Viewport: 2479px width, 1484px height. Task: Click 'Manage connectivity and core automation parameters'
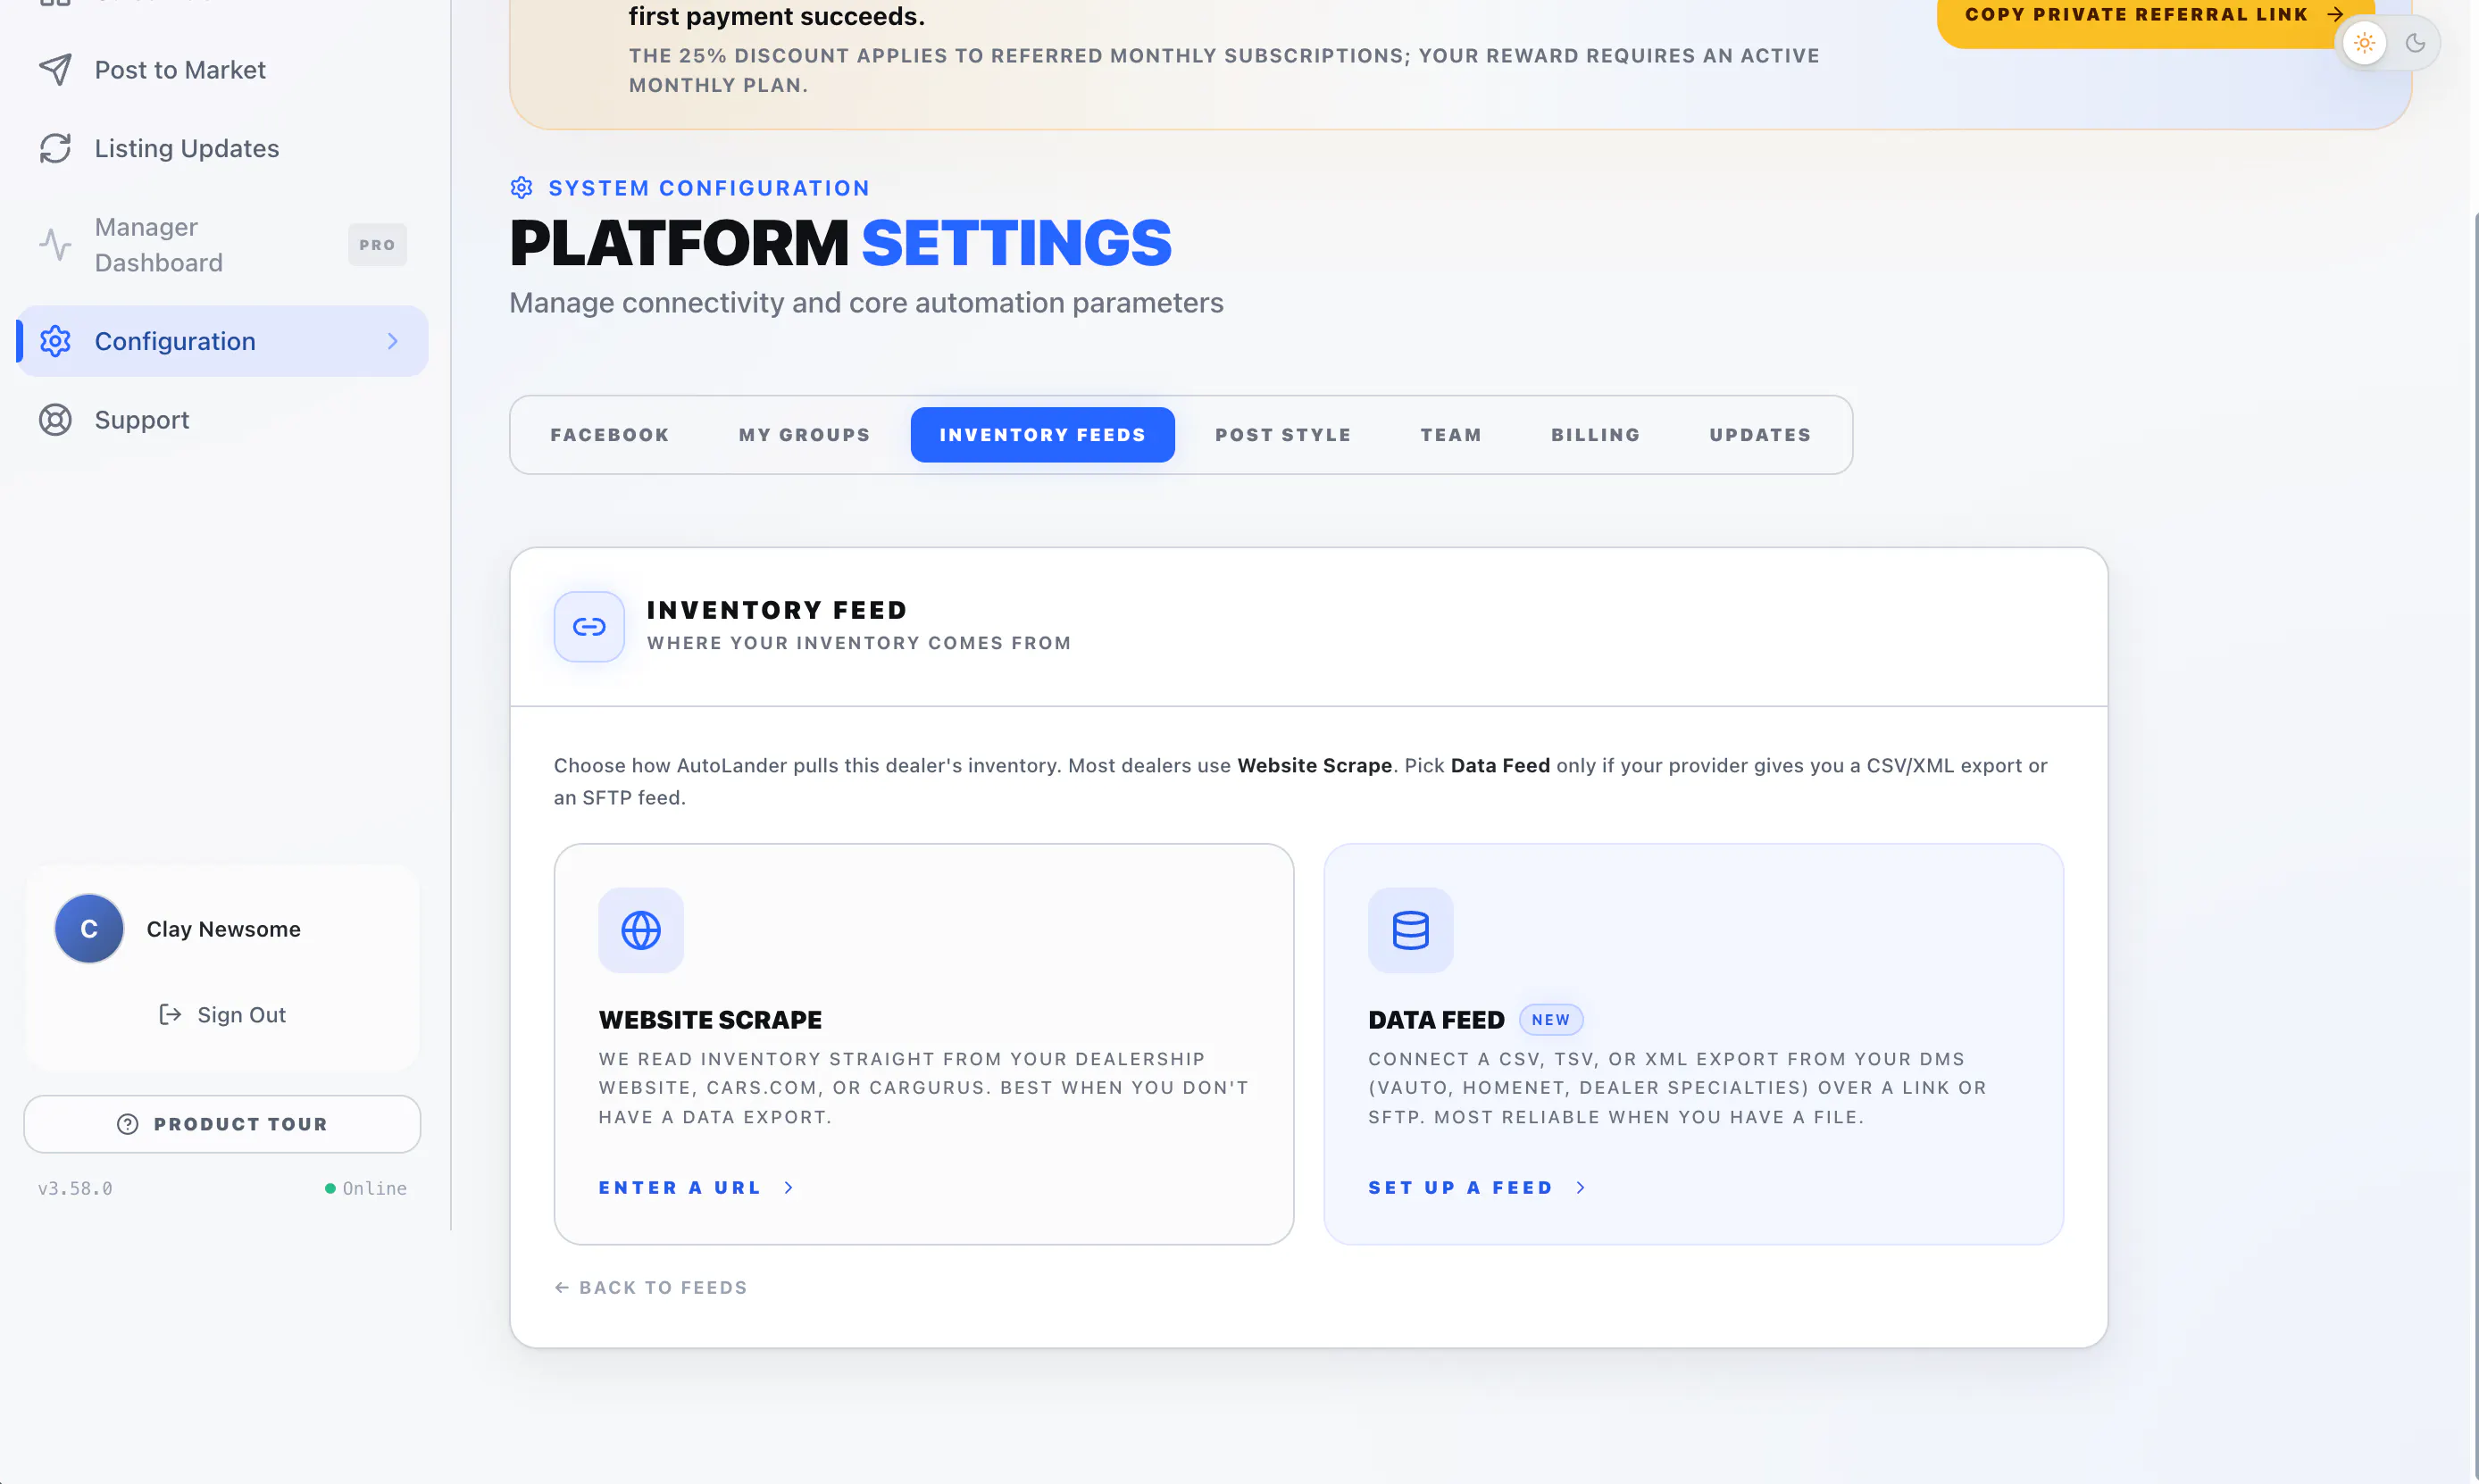[866, 303]
